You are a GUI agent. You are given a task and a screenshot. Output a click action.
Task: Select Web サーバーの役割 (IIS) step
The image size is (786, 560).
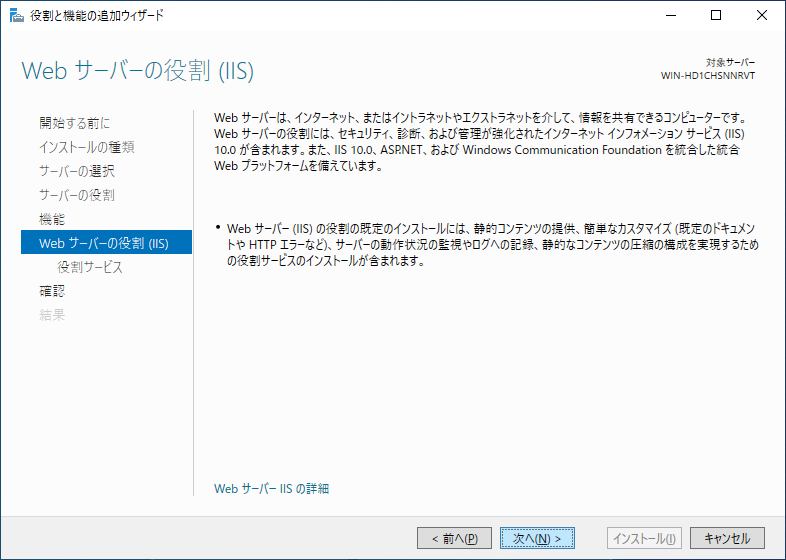[106, 243]
